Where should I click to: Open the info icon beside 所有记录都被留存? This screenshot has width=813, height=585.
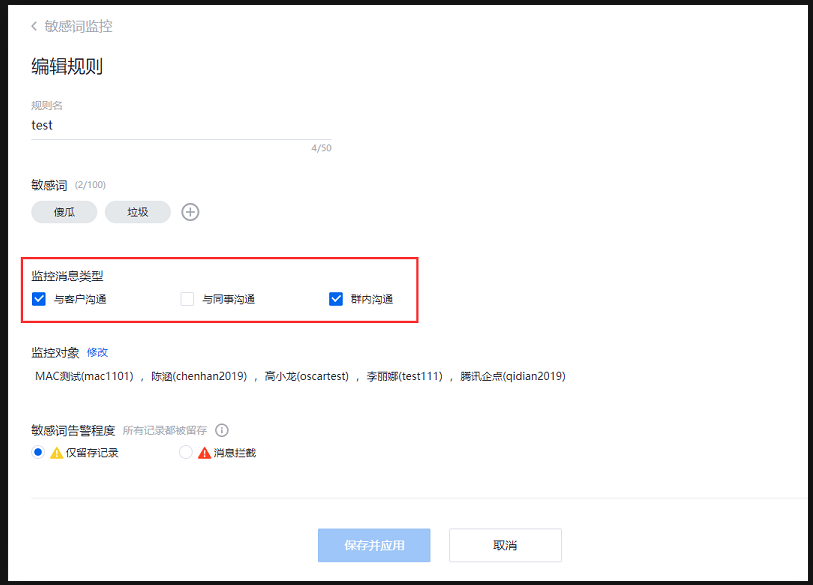[222, 430]
